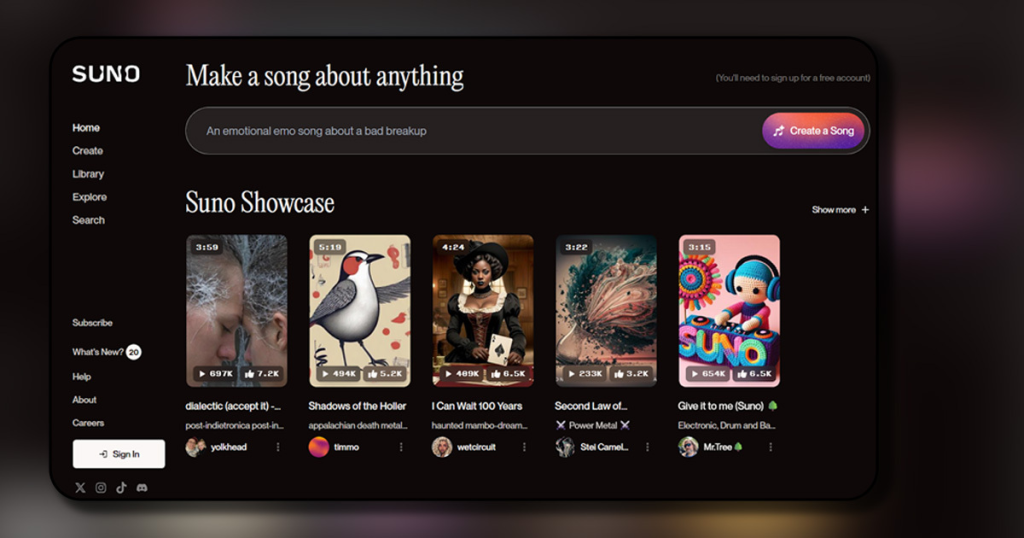Open Library in the sidebar
The width and height of the screenshot is (1024, 538).
pos(88,174)
